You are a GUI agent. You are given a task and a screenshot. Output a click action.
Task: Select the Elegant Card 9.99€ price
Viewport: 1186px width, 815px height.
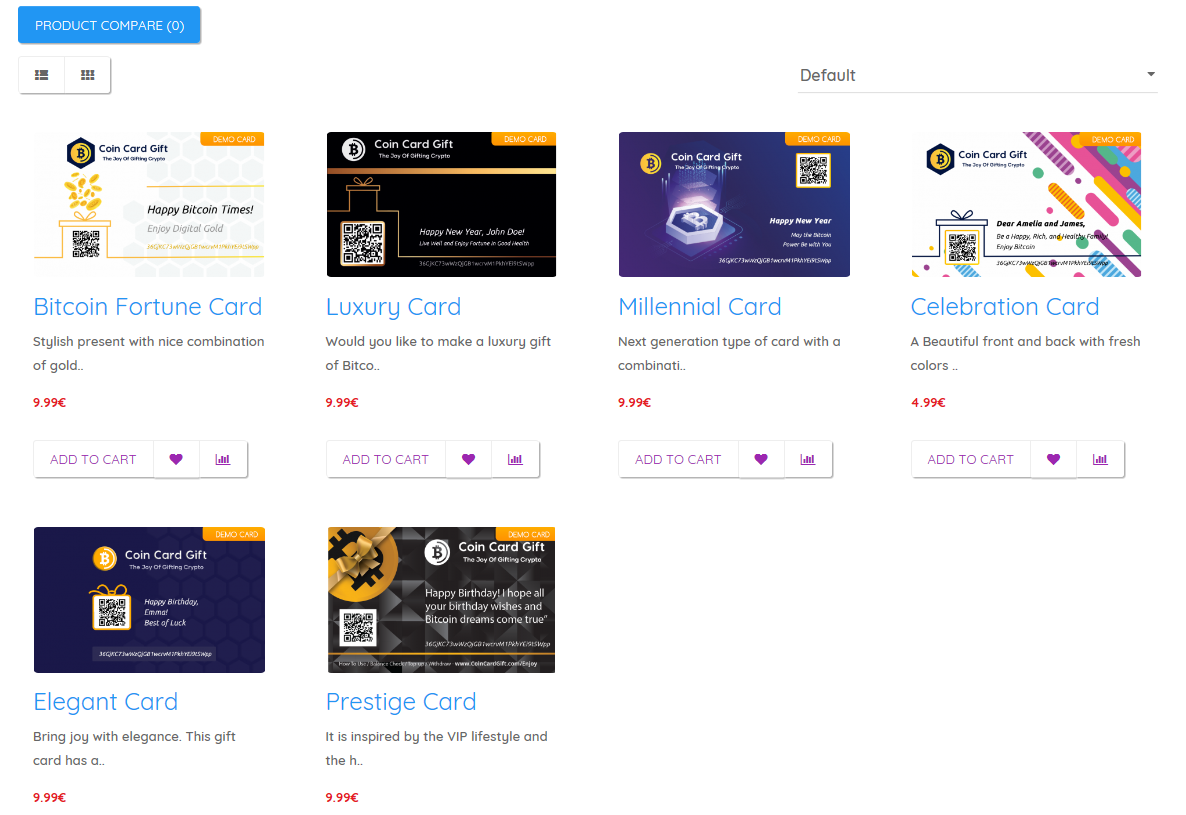[49, 798]
